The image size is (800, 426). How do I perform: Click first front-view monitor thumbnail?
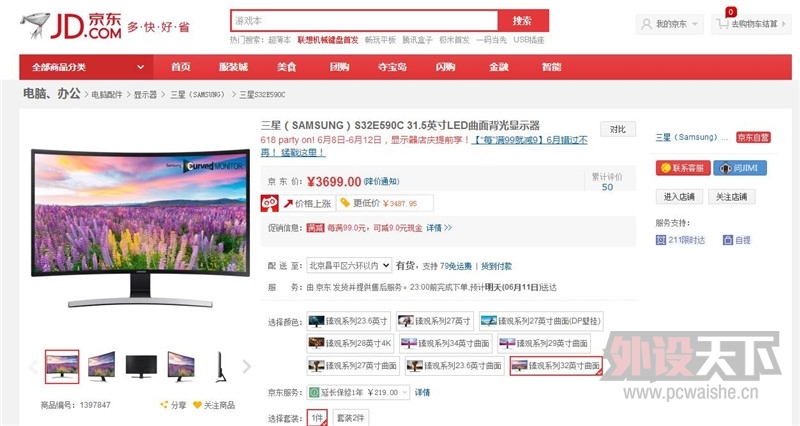click(x=62, y=366)
